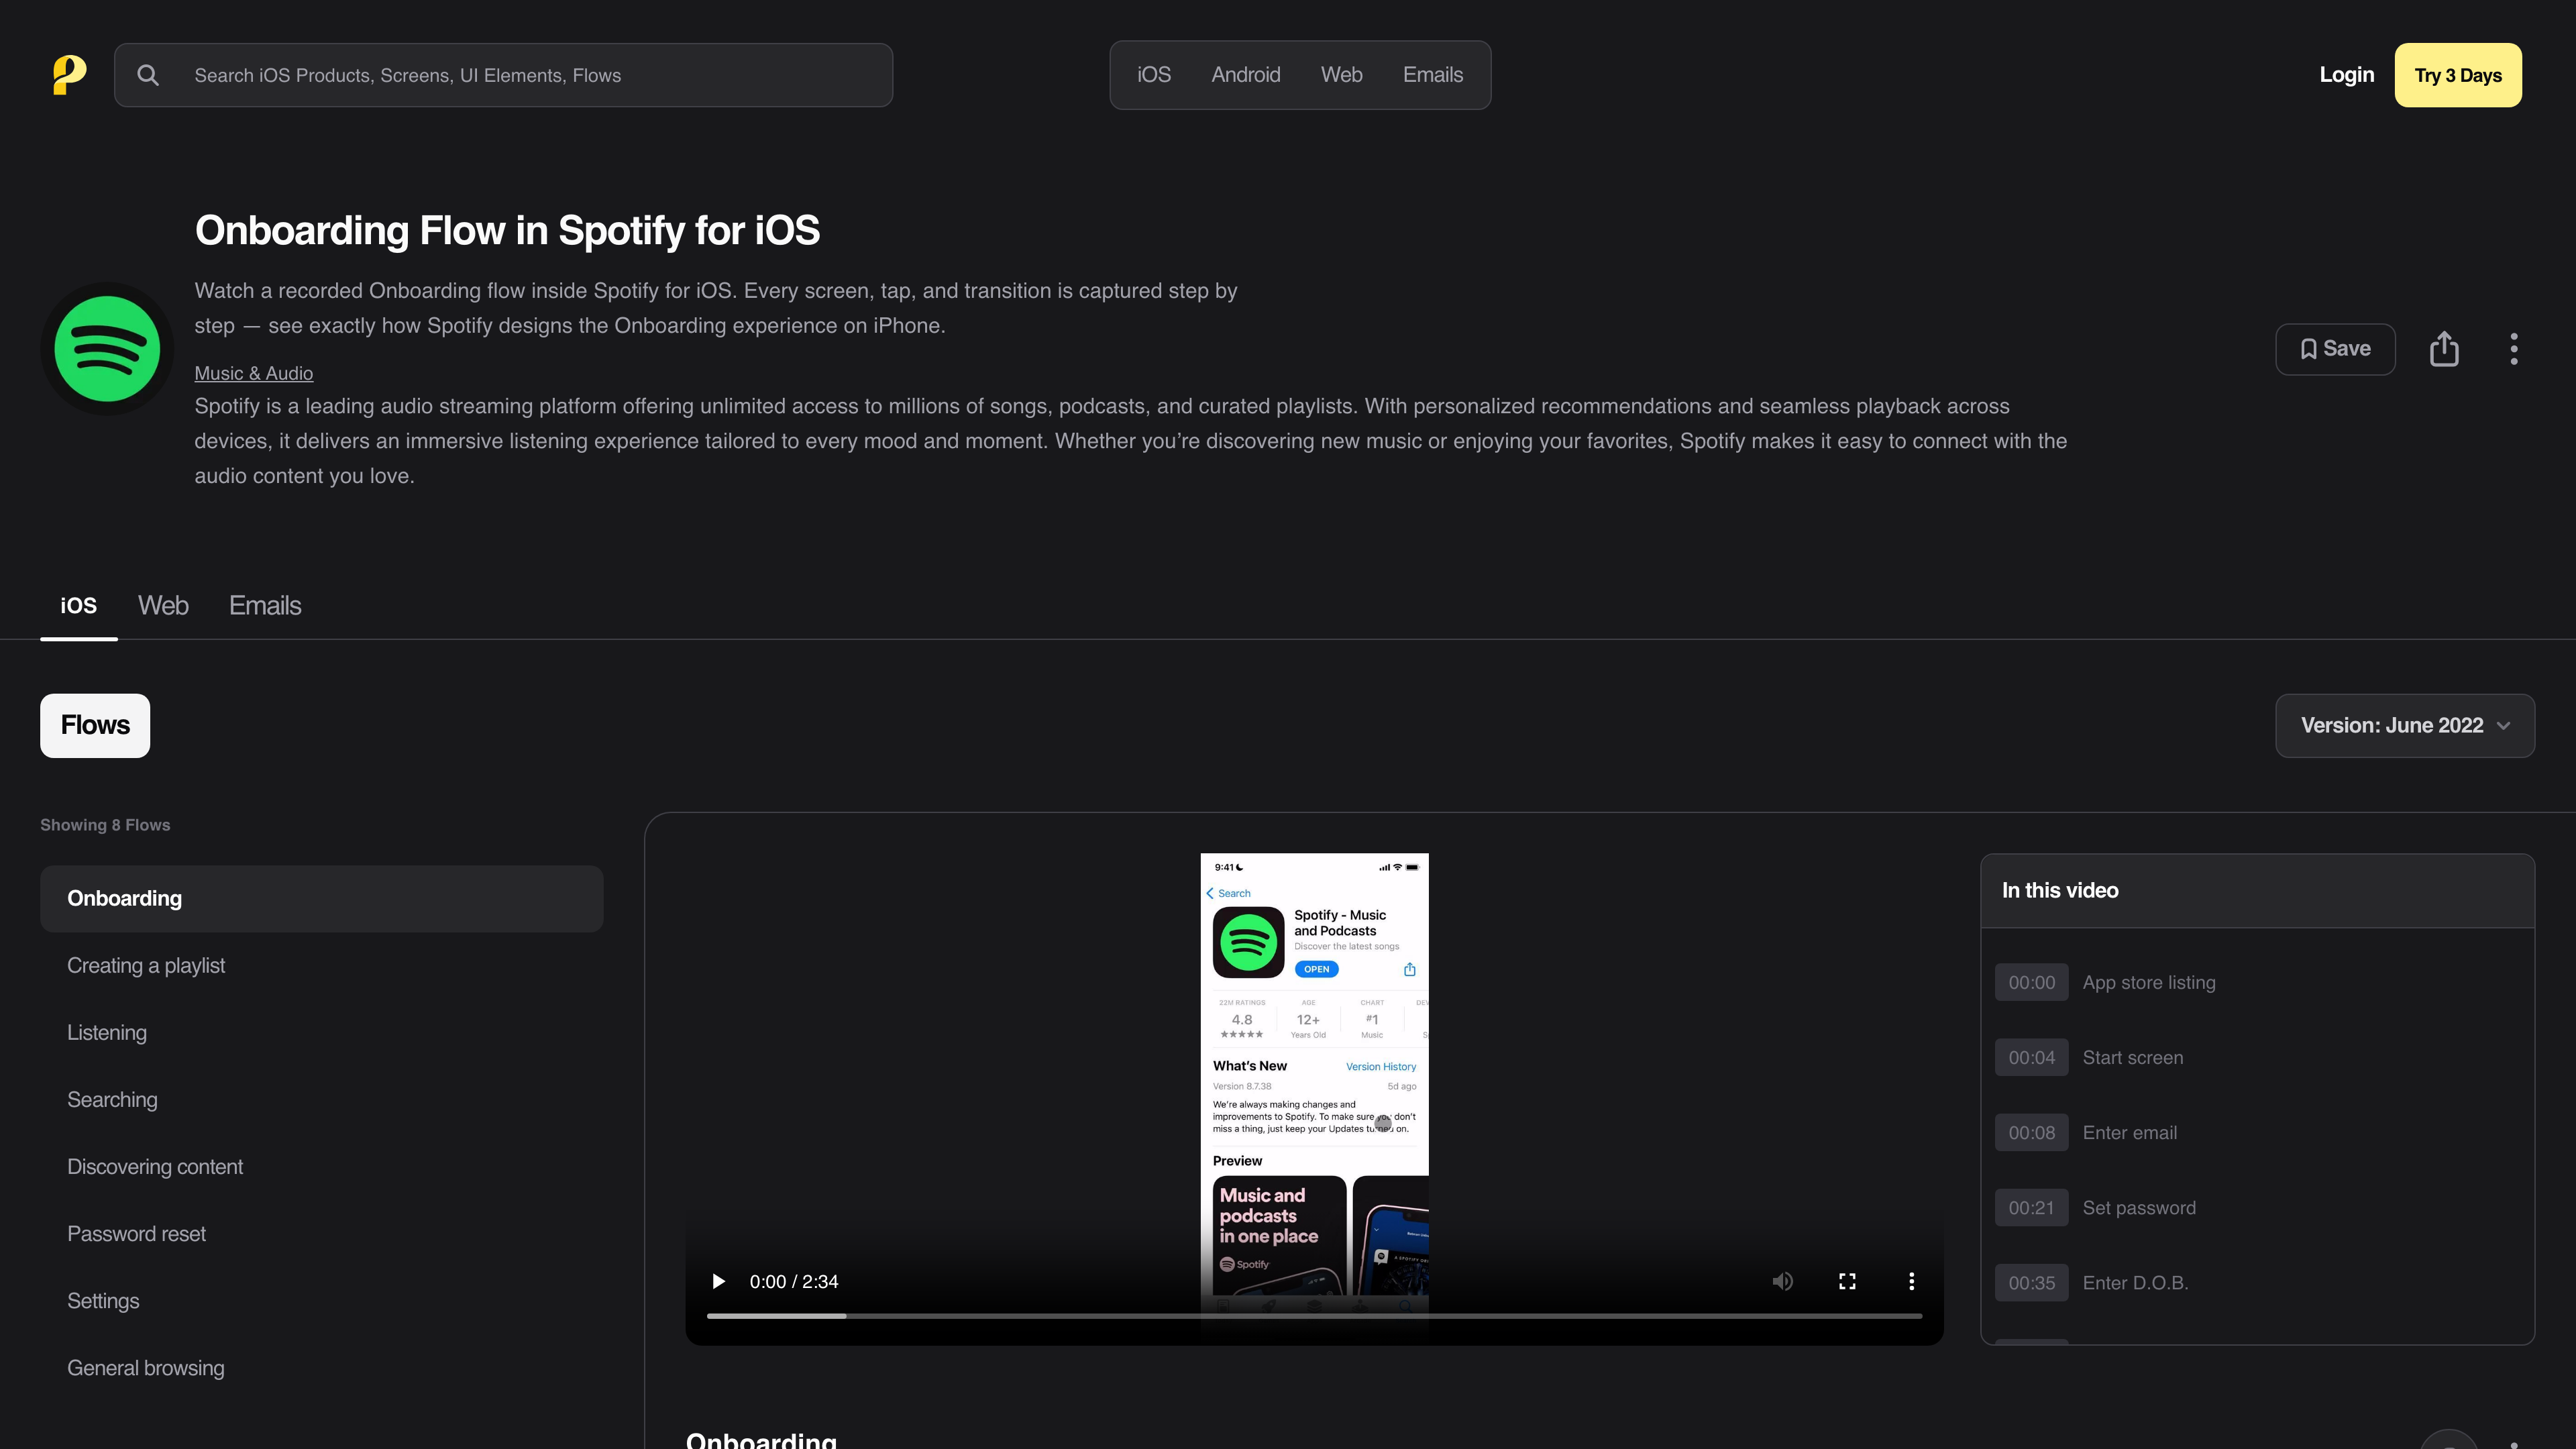Open video player more options menu

pos(1911,1282)
